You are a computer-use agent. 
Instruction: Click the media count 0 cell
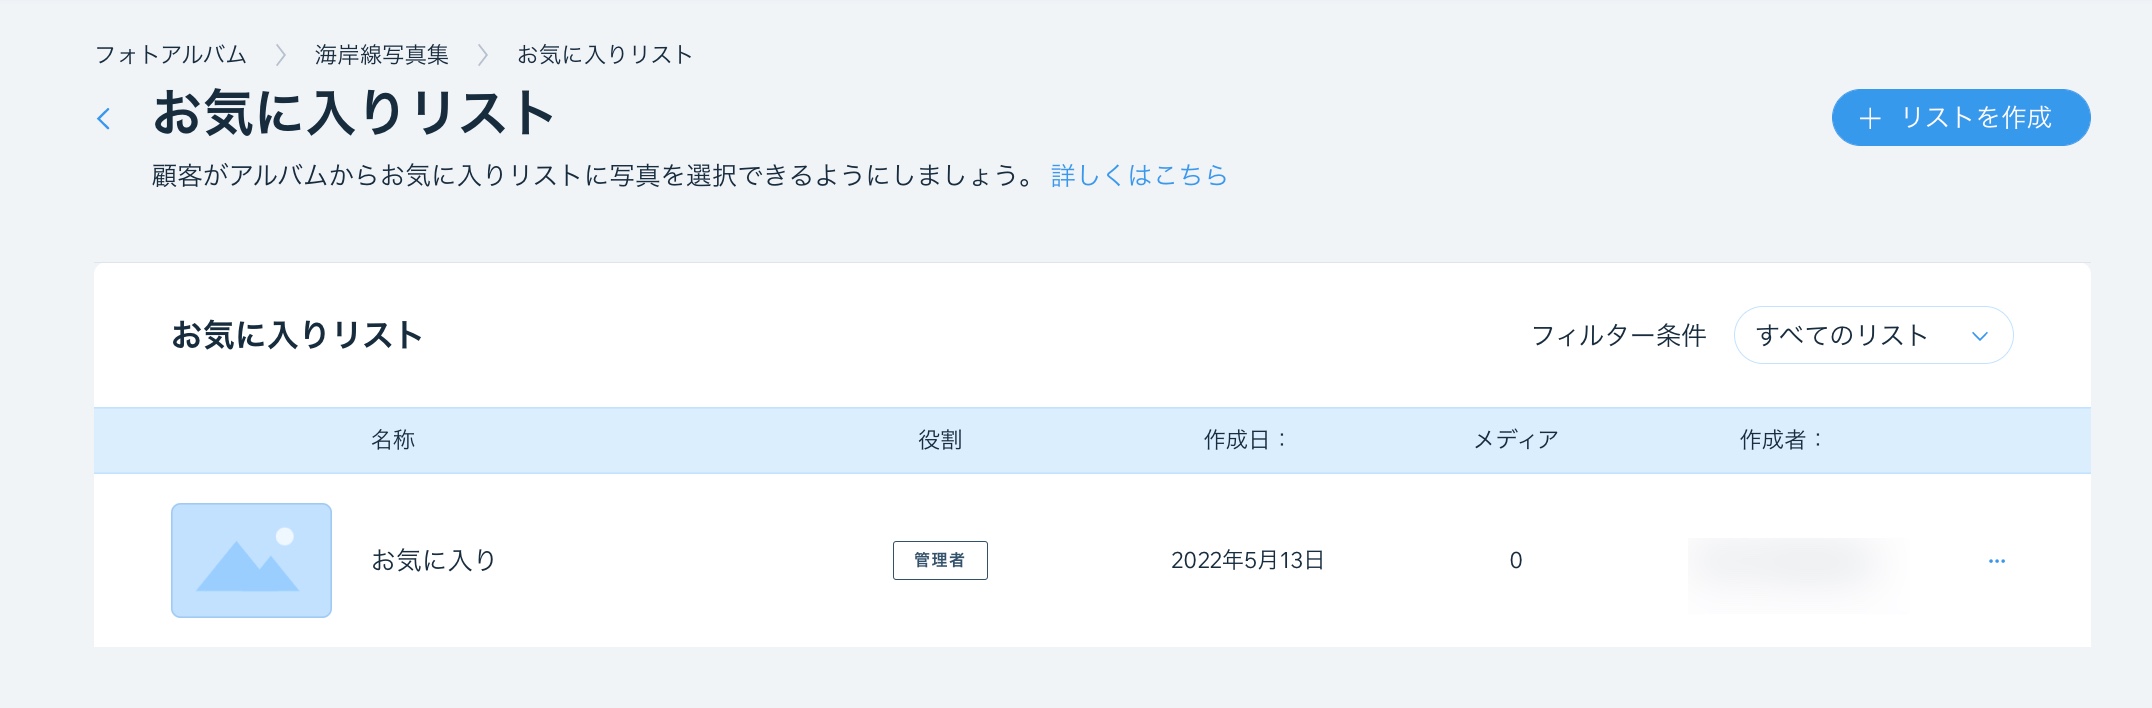coord(1515,561)
